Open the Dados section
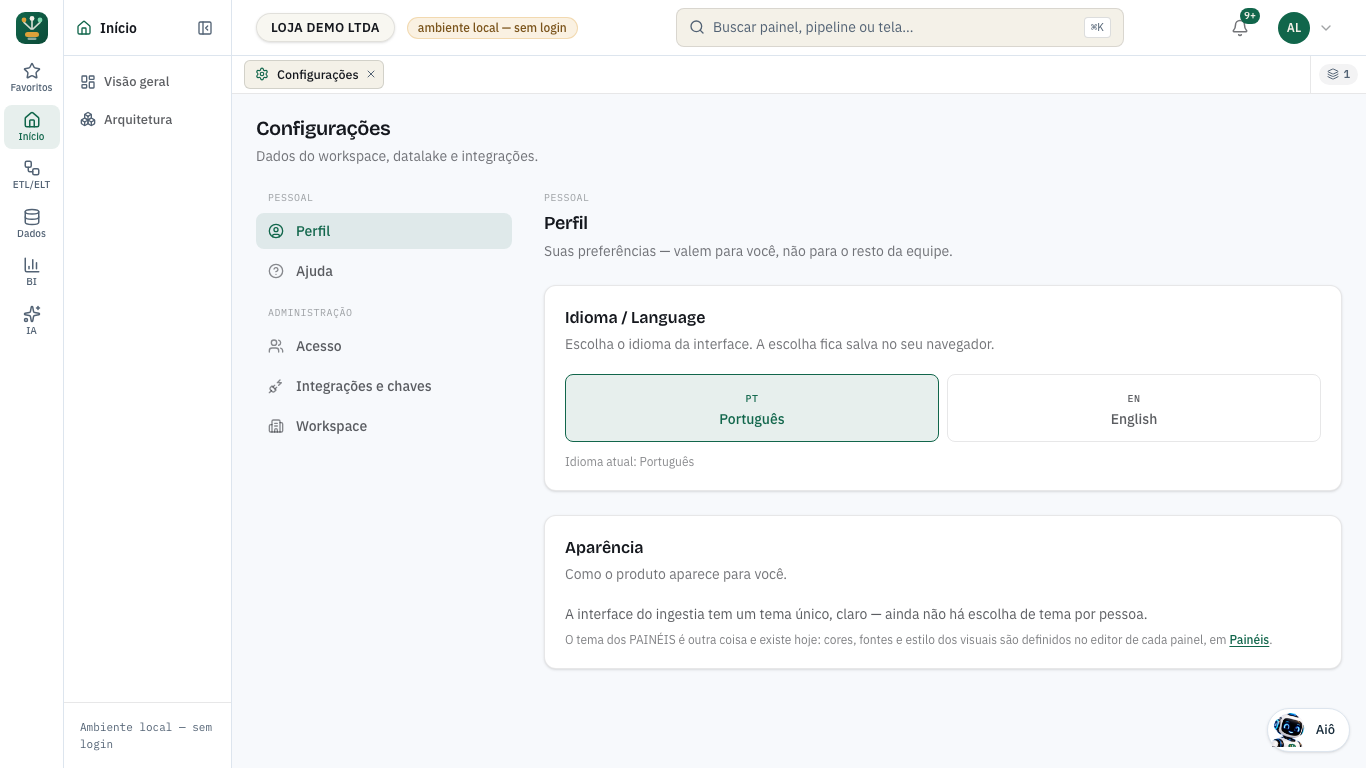This screenshot has height=768, width=1366. point(32,223)
